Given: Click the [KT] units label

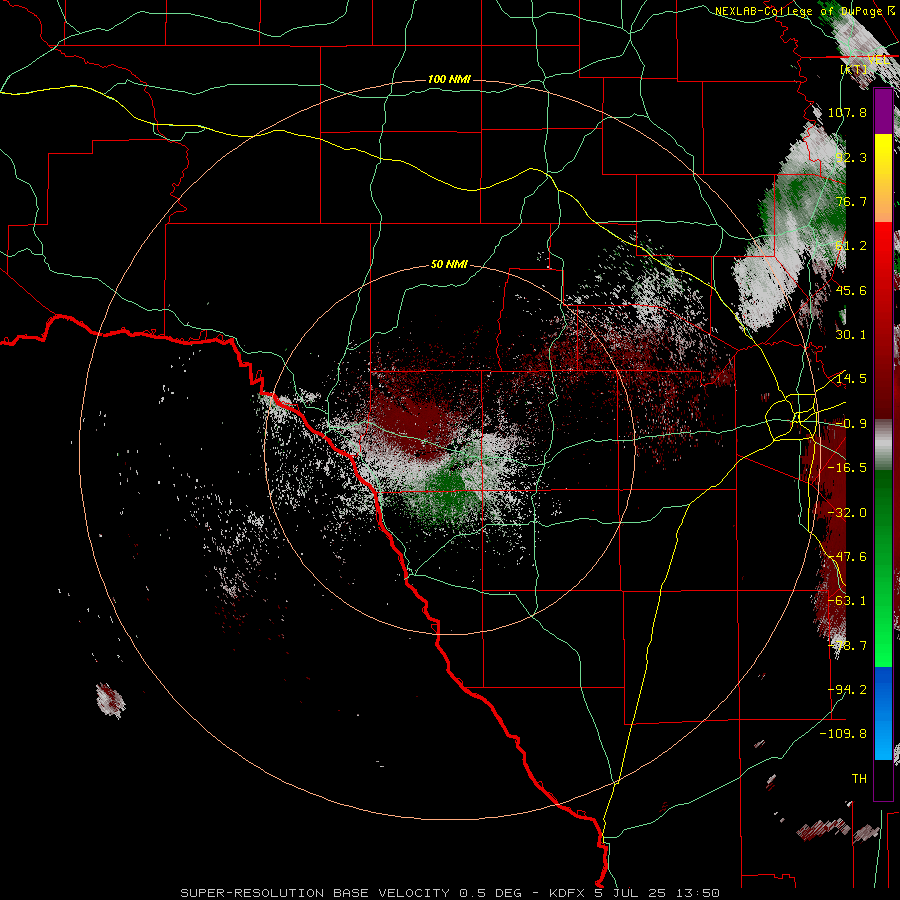Looking at the screenshot, I should [854, 69].
